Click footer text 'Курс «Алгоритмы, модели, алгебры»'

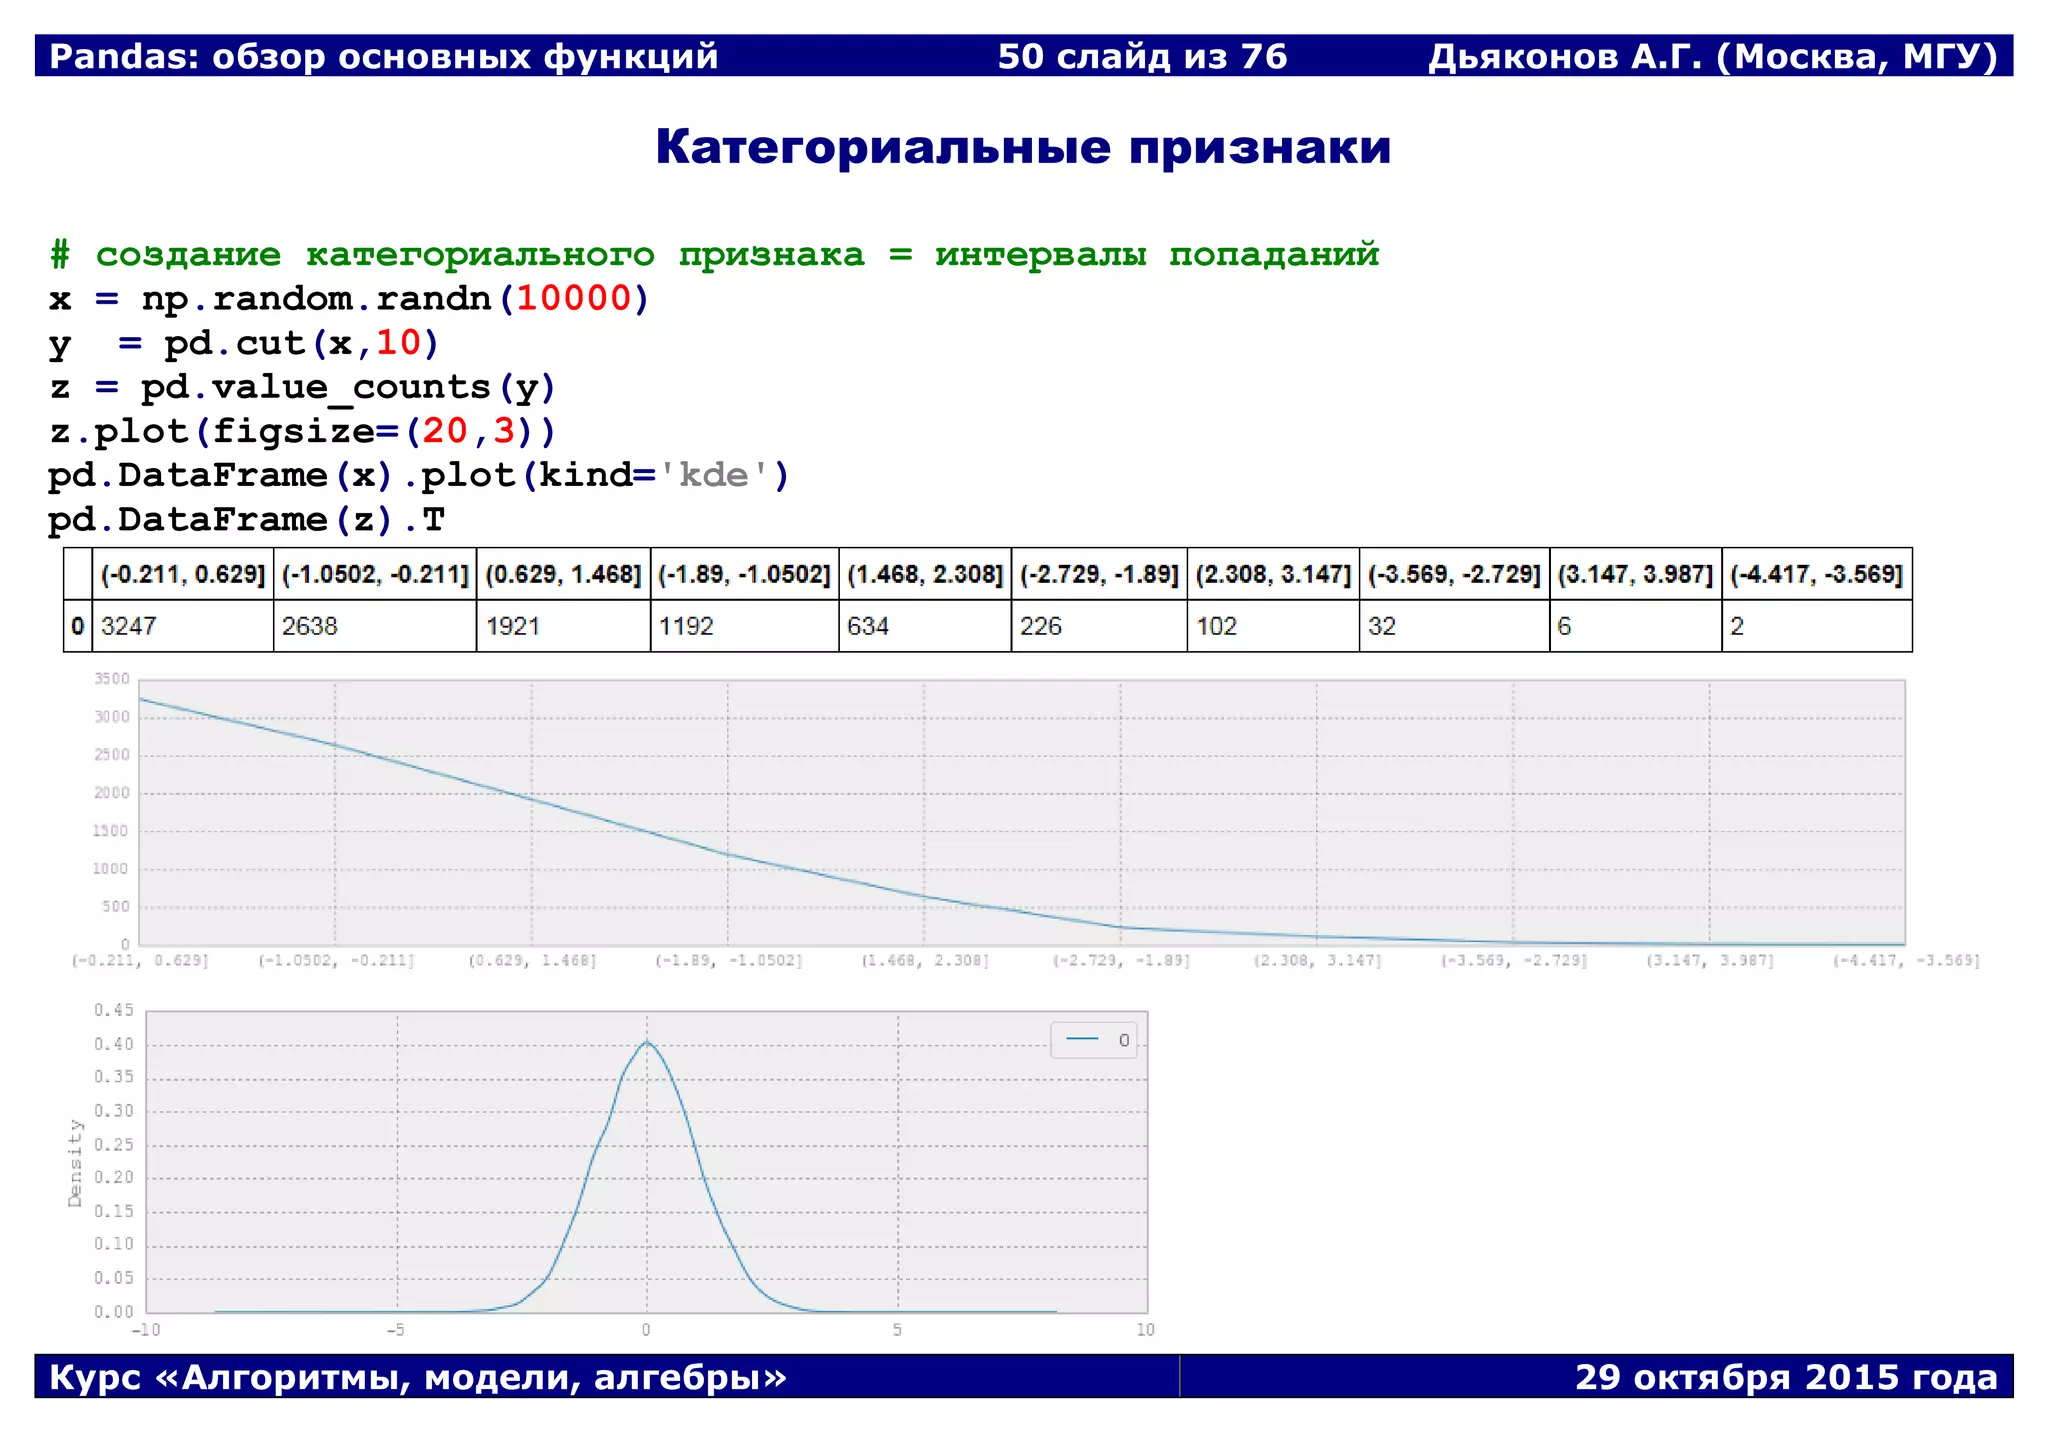click(x=418, y=1377)
